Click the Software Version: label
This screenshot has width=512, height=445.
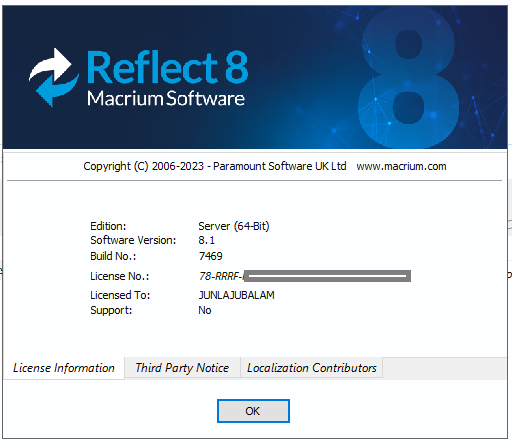pos(133,240)
